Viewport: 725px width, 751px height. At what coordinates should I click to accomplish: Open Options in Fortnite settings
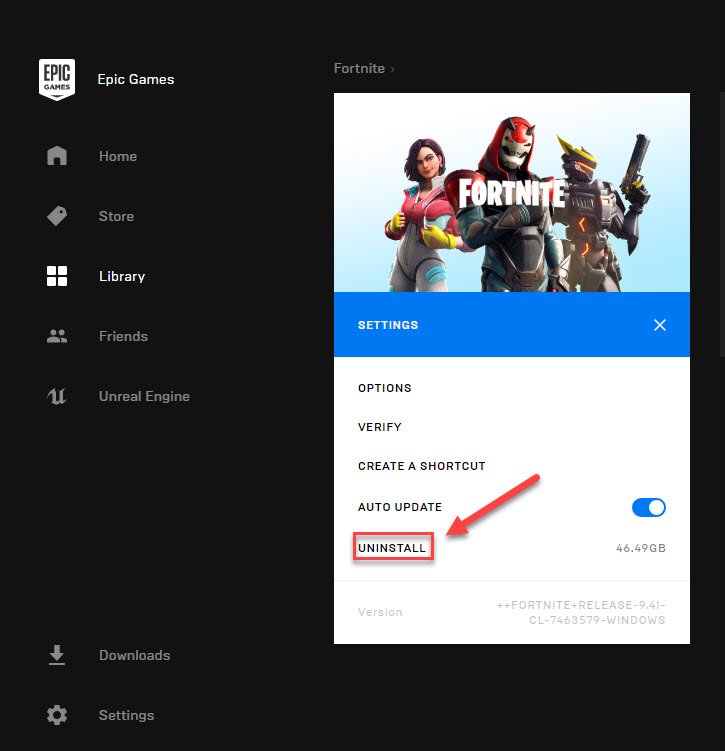pos(384,388)
